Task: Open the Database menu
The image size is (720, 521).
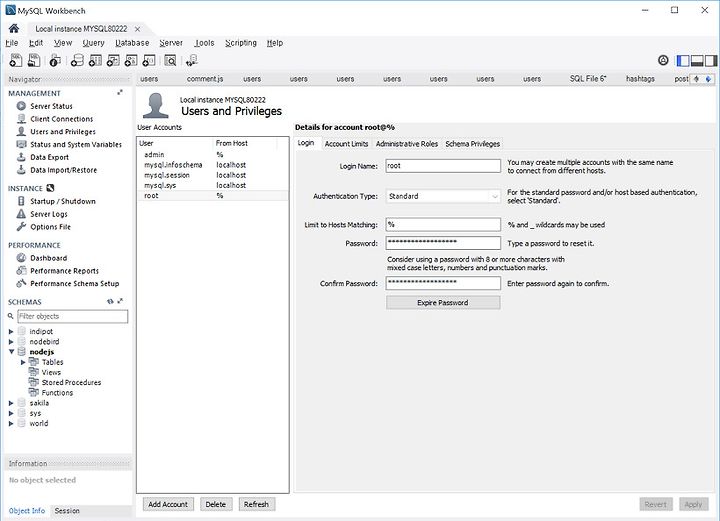Action: coord(132,43)
